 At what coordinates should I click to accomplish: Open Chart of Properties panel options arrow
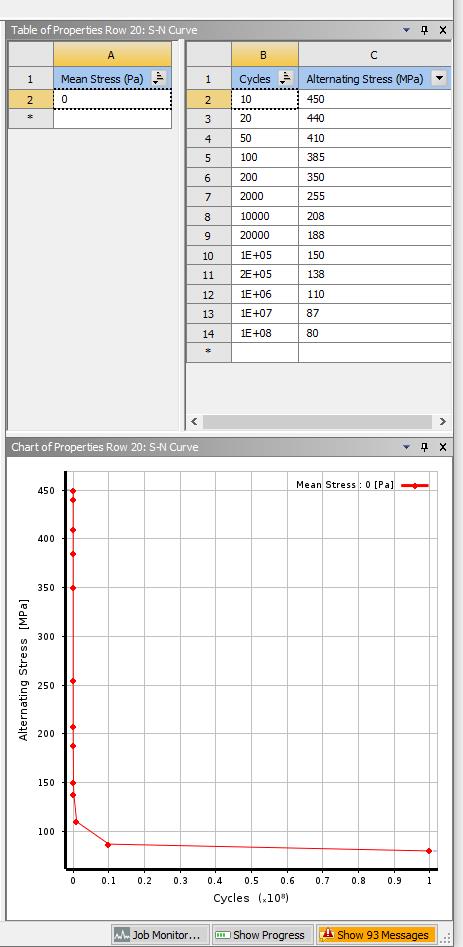406,447
